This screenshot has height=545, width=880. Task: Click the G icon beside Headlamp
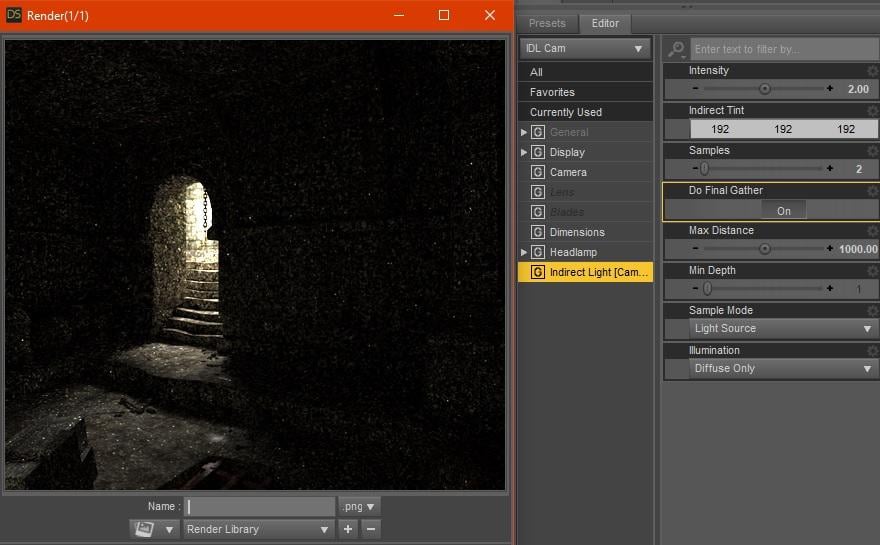coord(538,252)
